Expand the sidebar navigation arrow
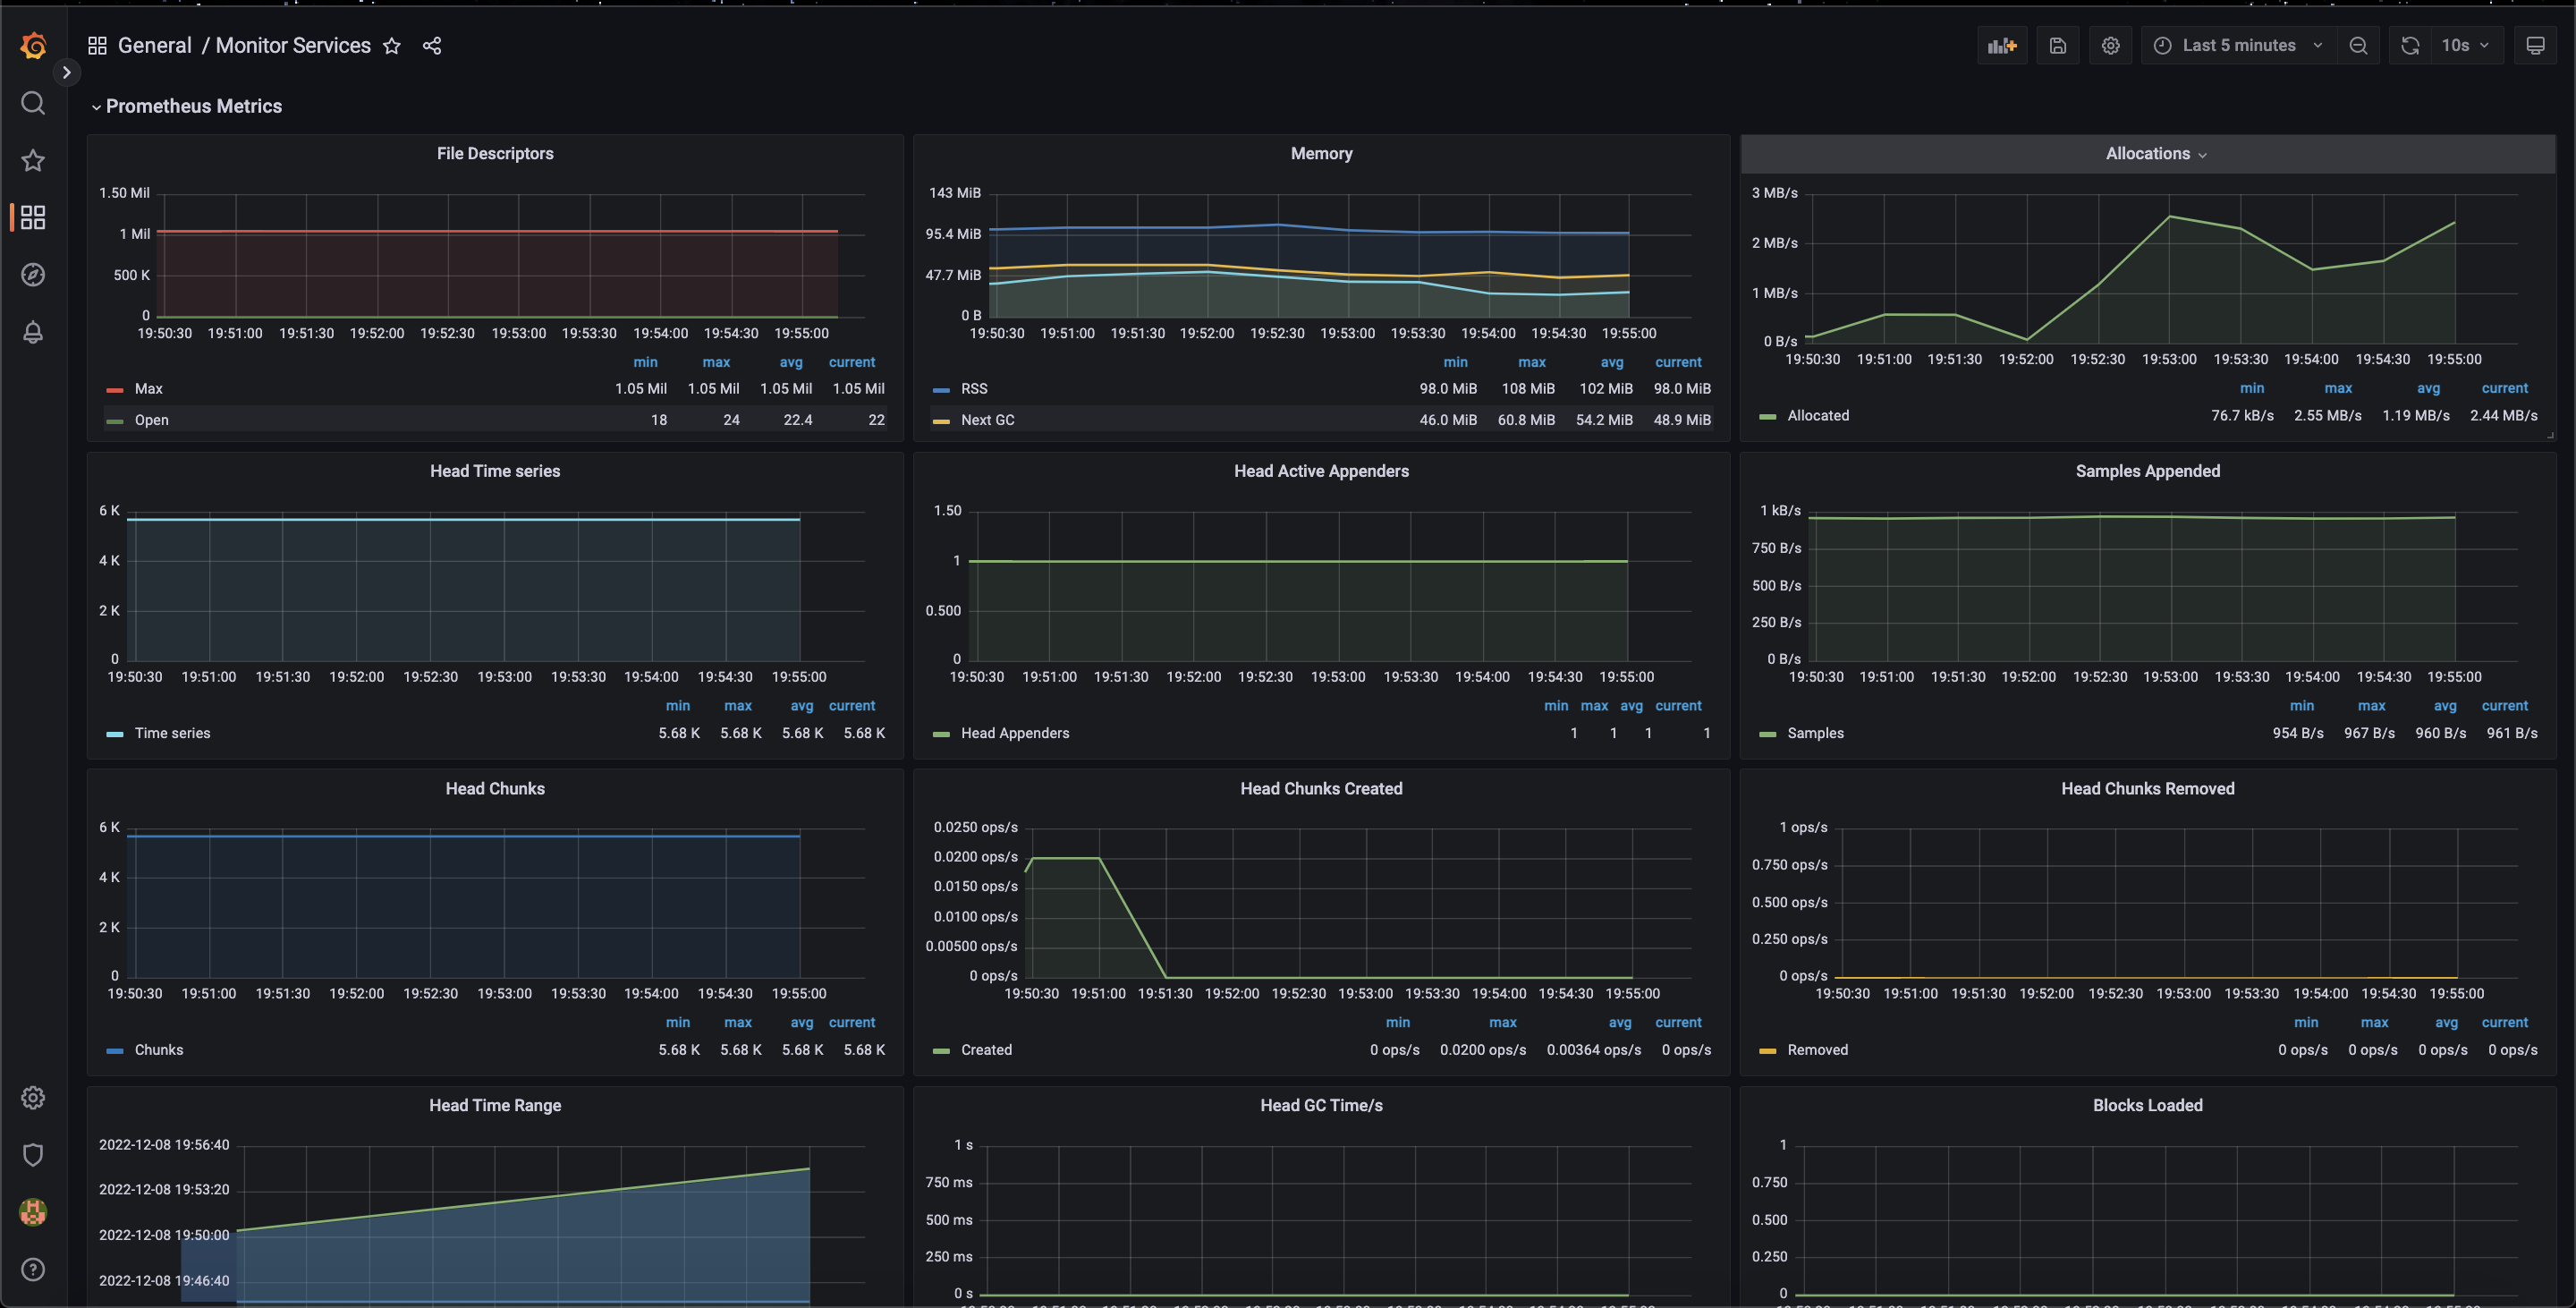 coord(66,72)
